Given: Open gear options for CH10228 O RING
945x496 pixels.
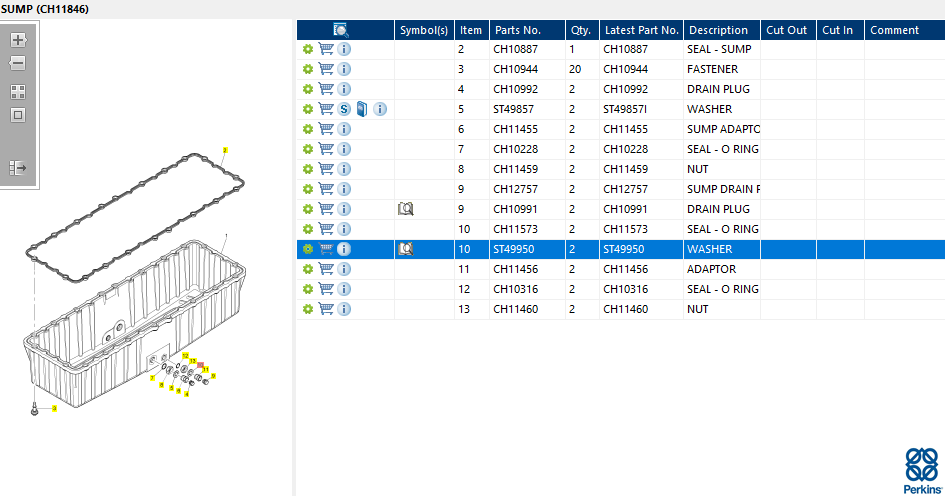Looking at the screenshot, I should tap(308, 149).
